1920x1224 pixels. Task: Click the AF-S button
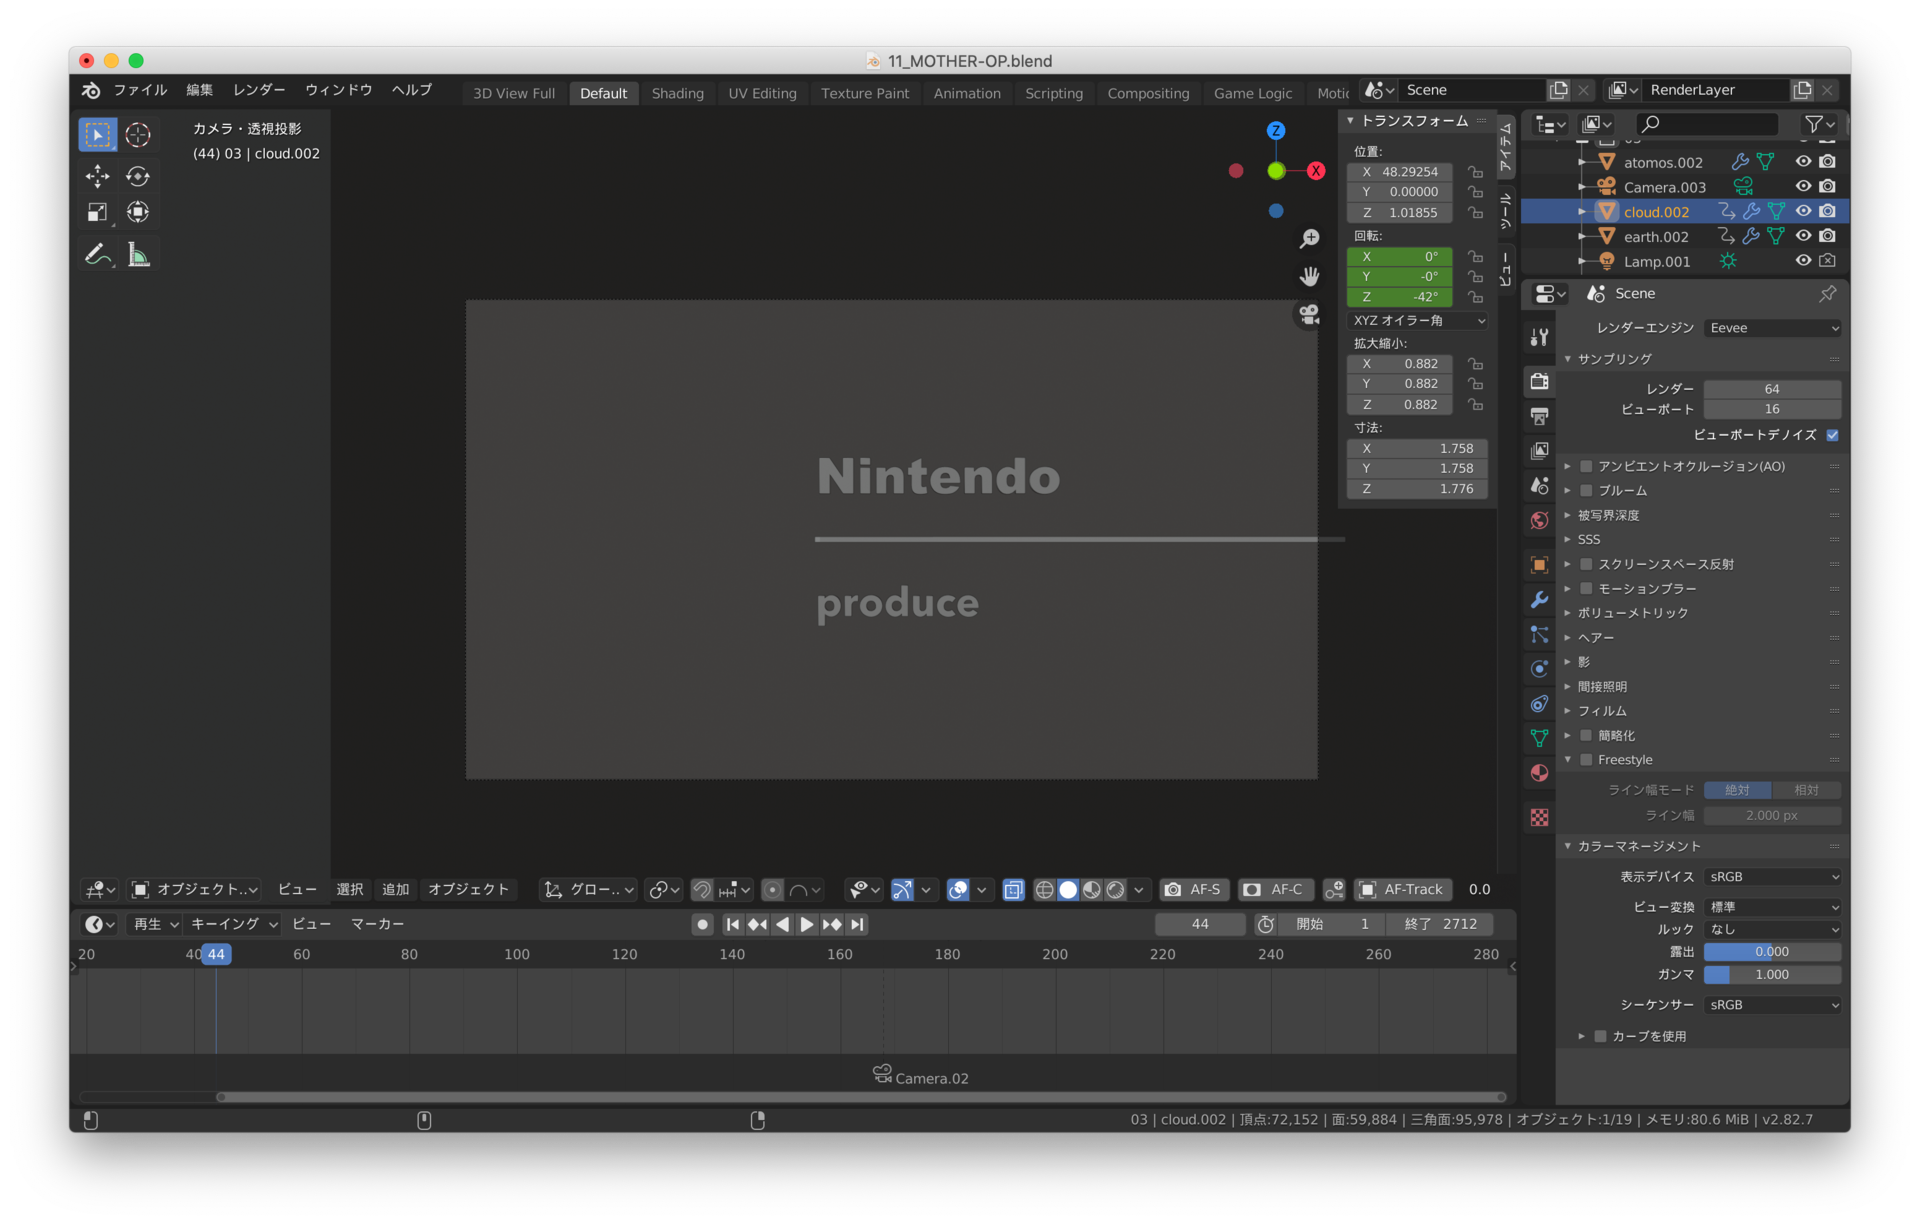[x=1194, y=889]
